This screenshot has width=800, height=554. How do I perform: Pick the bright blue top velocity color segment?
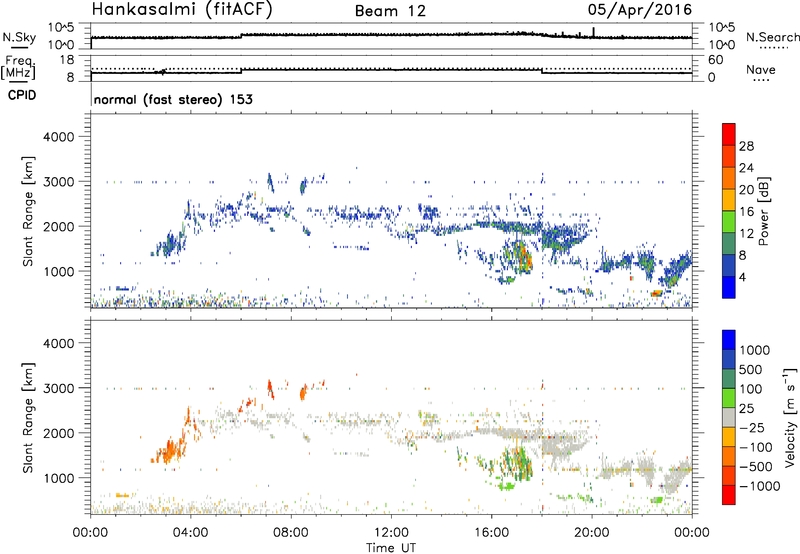[729, 339]
